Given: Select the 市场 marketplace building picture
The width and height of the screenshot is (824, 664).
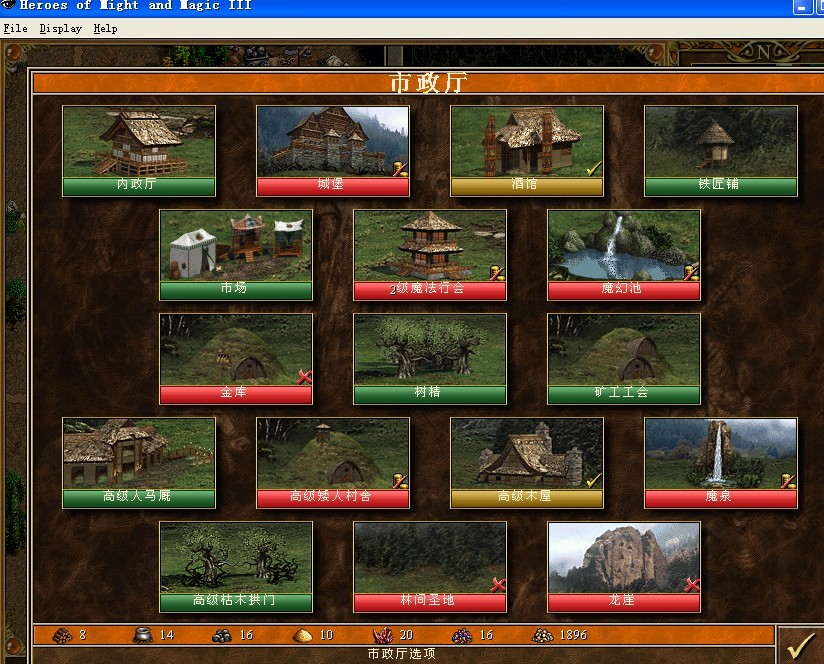Looking at the screenshot, I should click(236, 246).
